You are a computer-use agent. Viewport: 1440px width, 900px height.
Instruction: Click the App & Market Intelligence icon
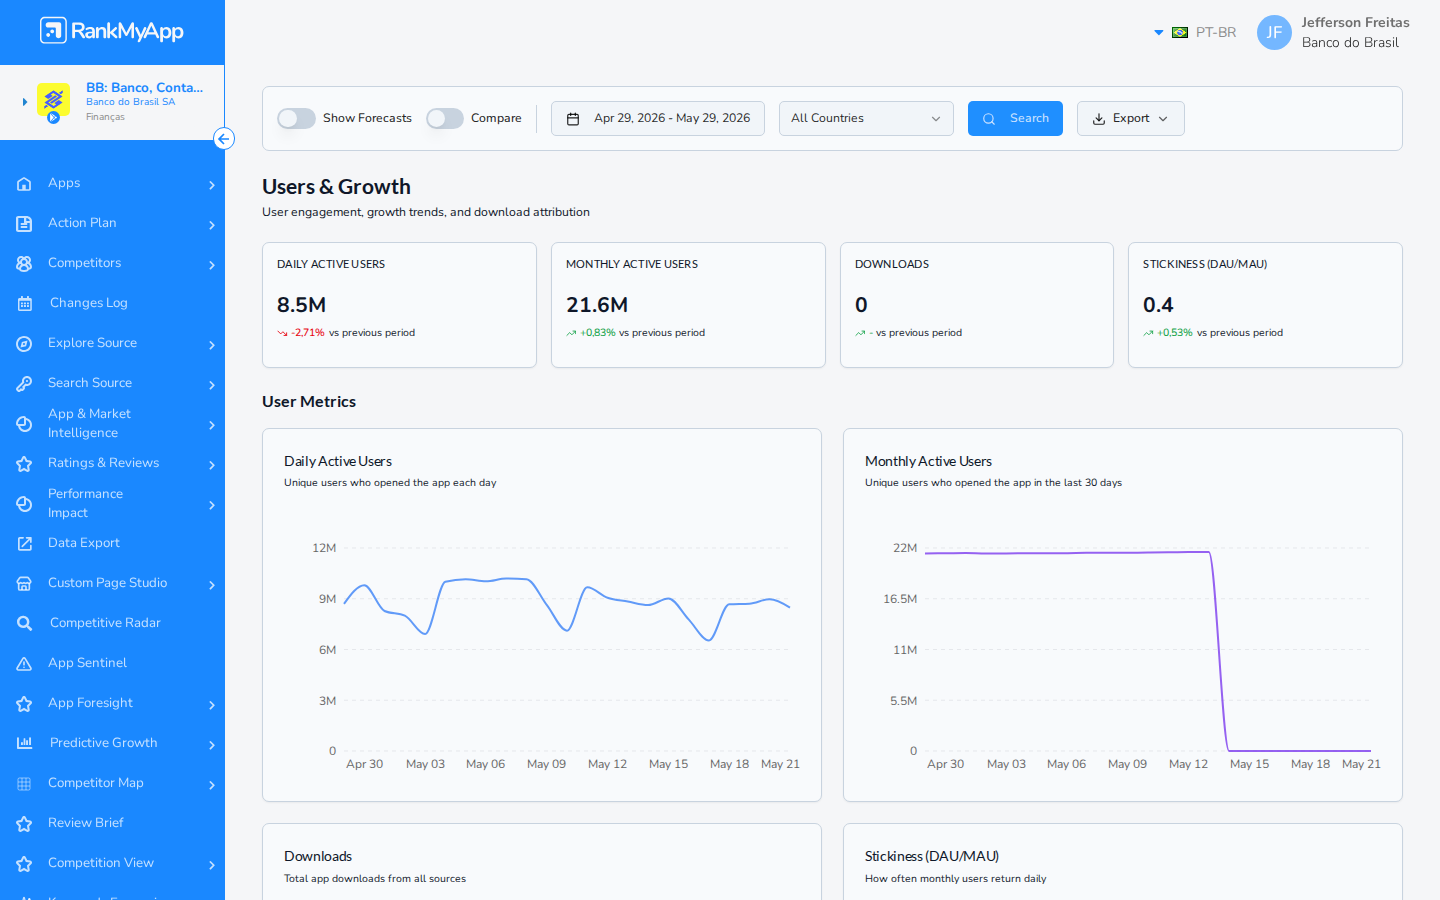click(24, 423)
